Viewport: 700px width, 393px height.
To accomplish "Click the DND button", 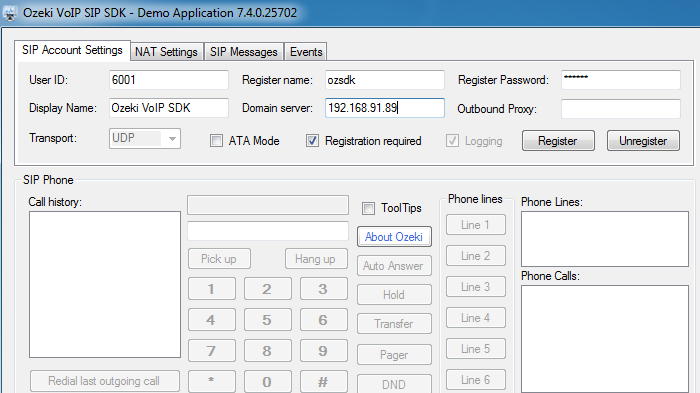I will click(x=394, y=384).
